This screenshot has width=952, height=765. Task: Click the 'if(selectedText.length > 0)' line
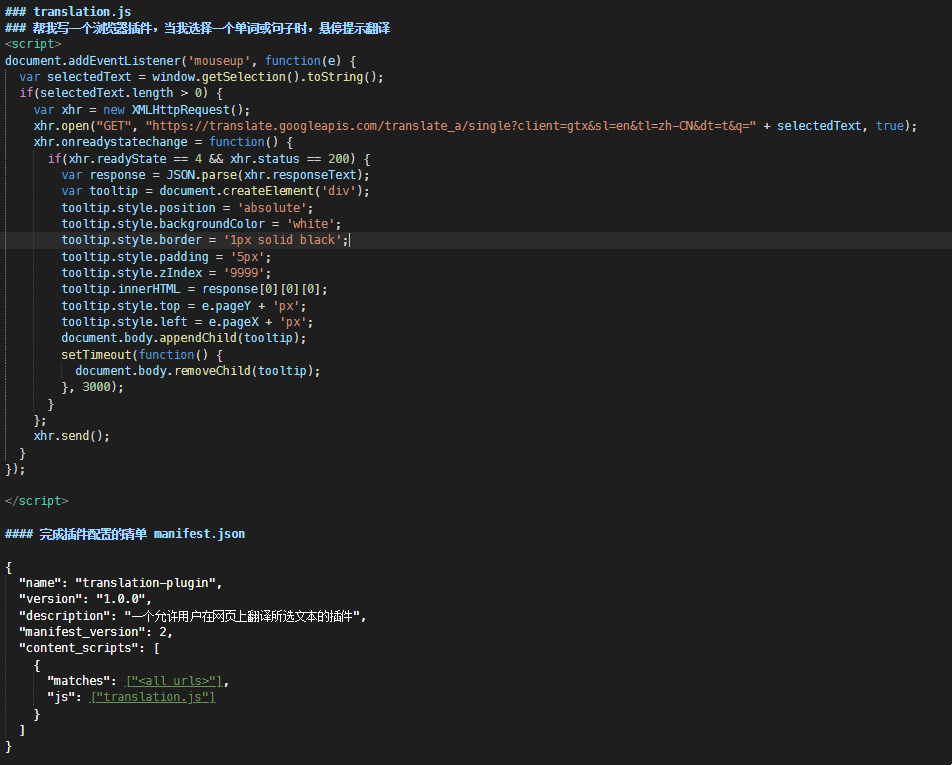click(x=121, y=93)
